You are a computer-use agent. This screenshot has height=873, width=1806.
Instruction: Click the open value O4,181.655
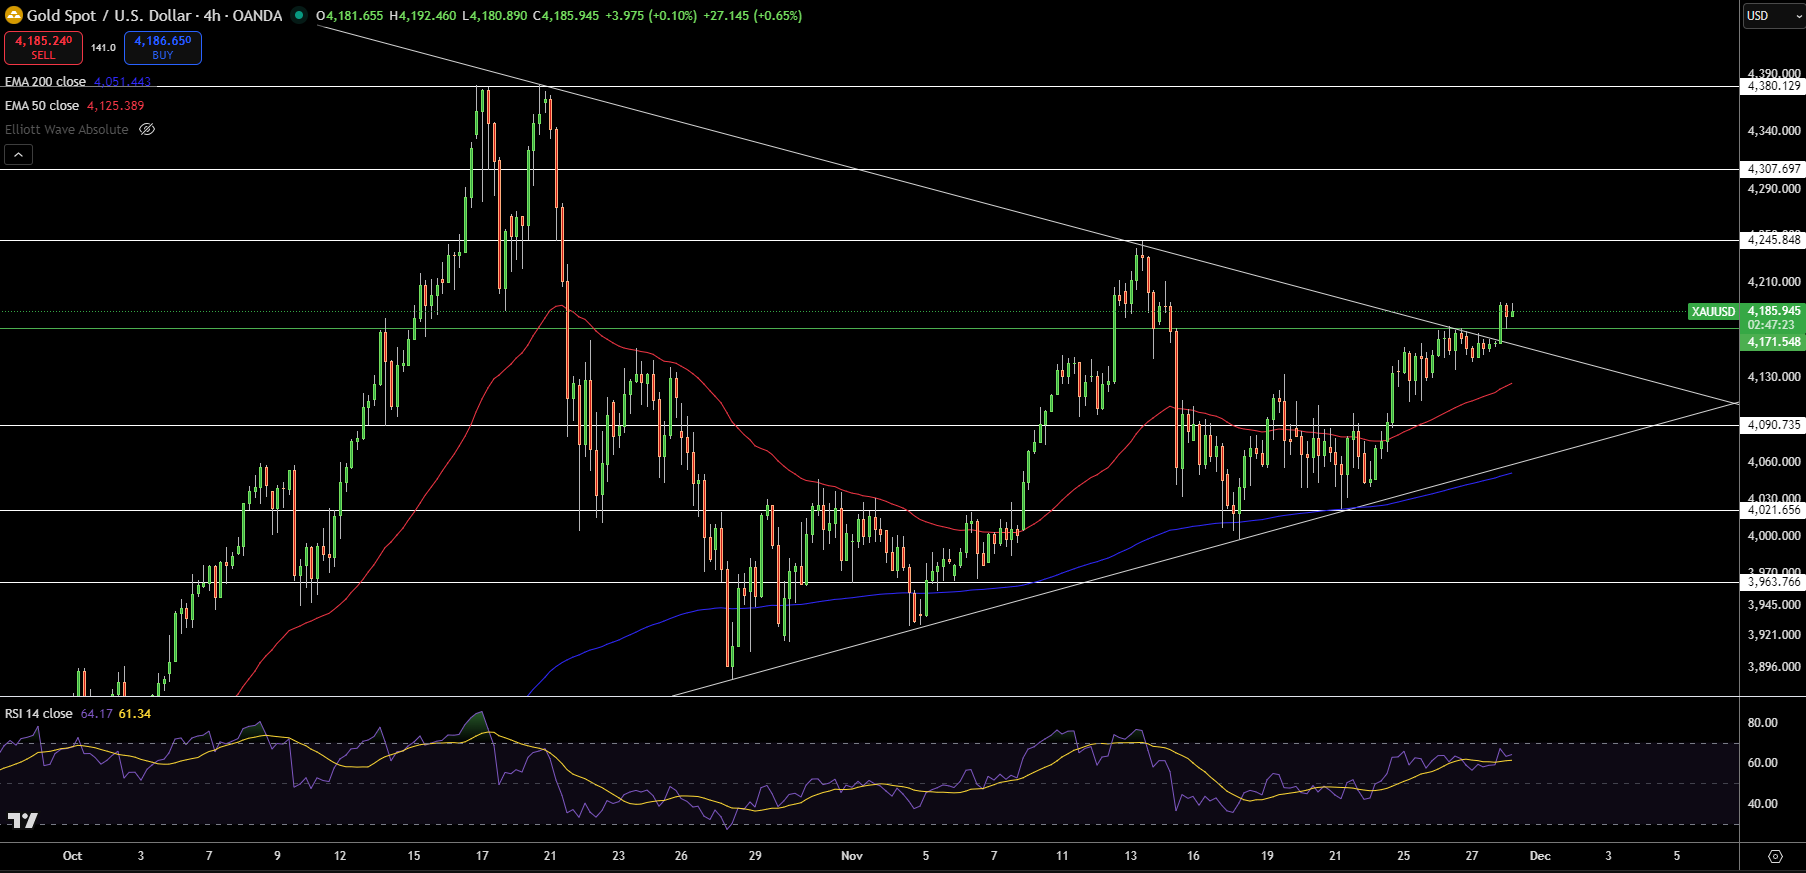point(350,16)
